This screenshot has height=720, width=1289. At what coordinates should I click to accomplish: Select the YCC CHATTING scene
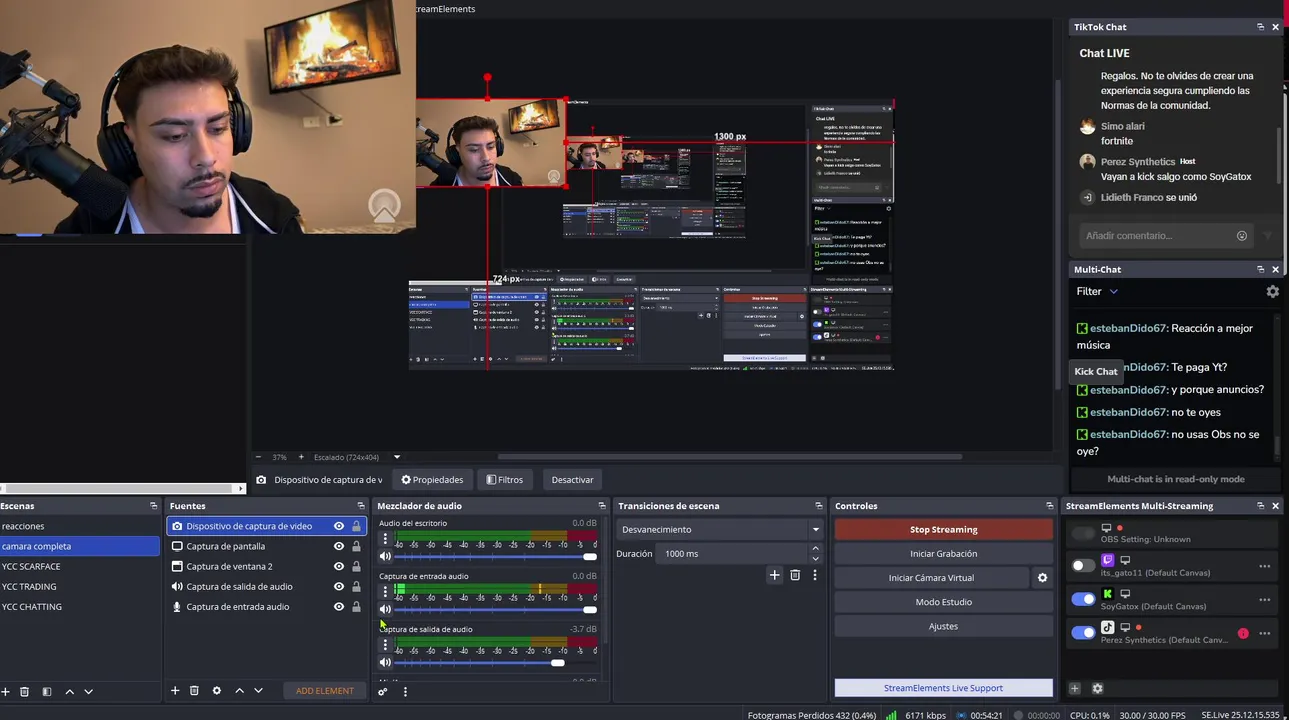(x=80, y=607)
